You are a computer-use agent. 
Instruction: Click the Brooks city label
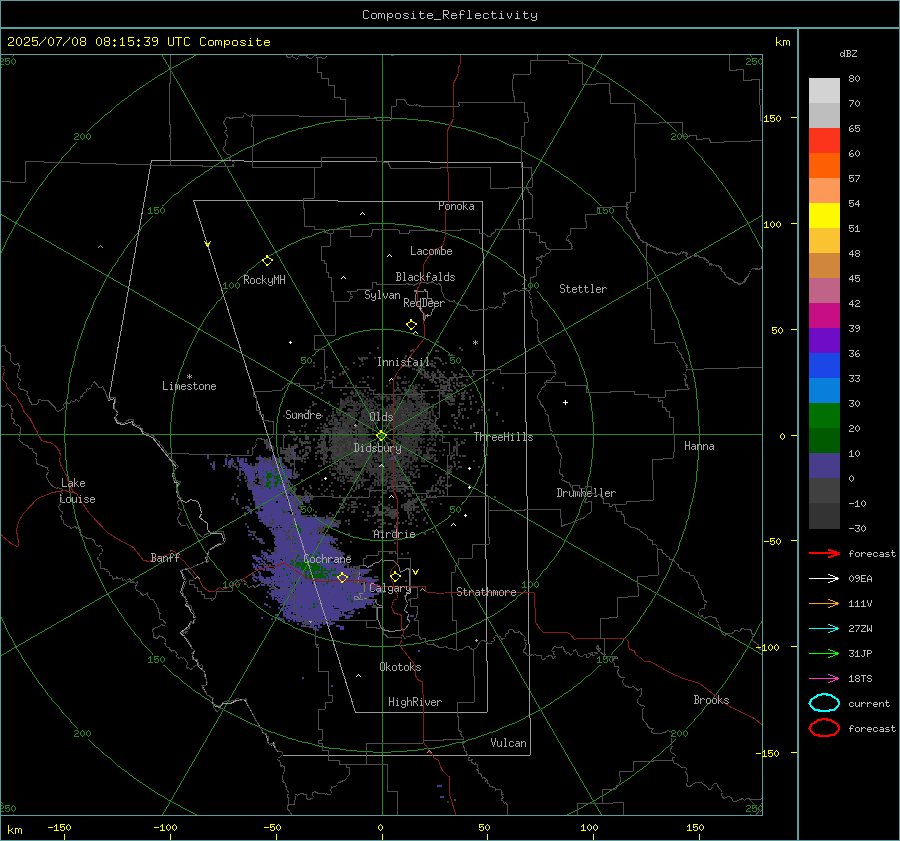[x=711, y=700]
